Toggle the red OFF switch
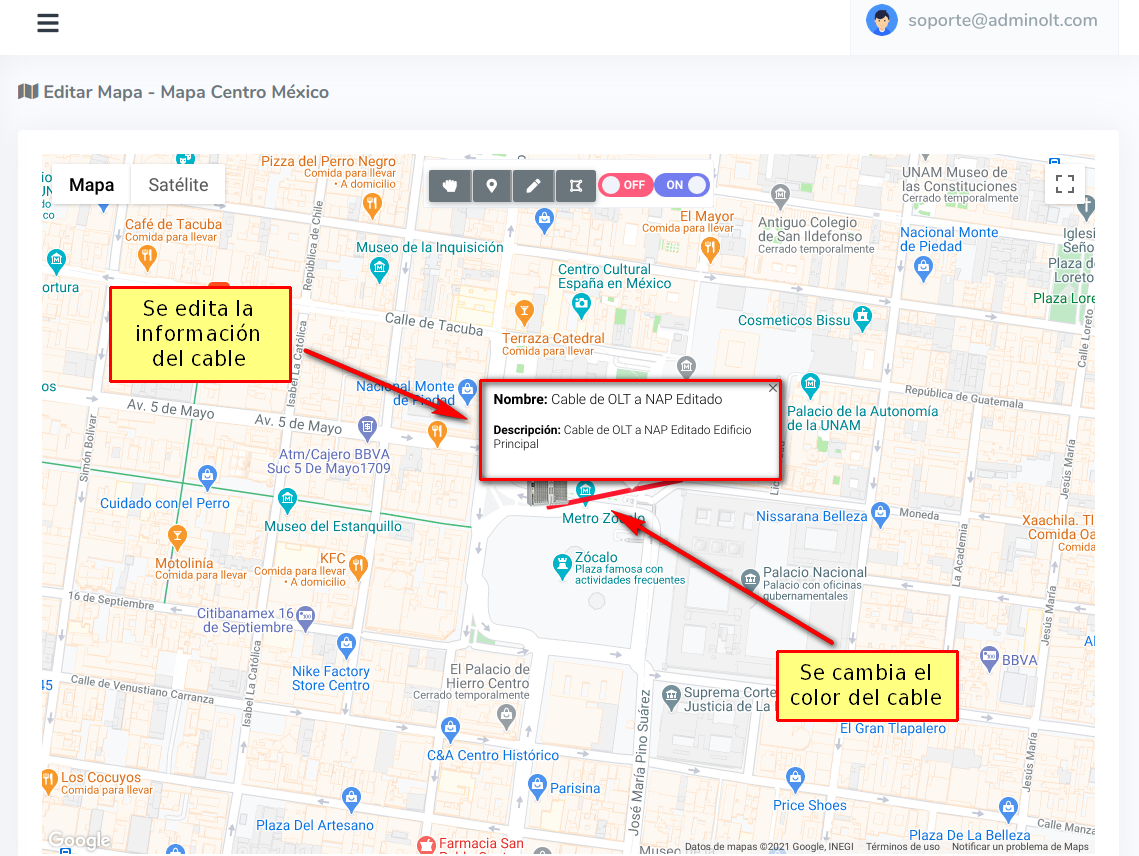The height and width of the screenshot is (856, 1139). click(625, 185)
